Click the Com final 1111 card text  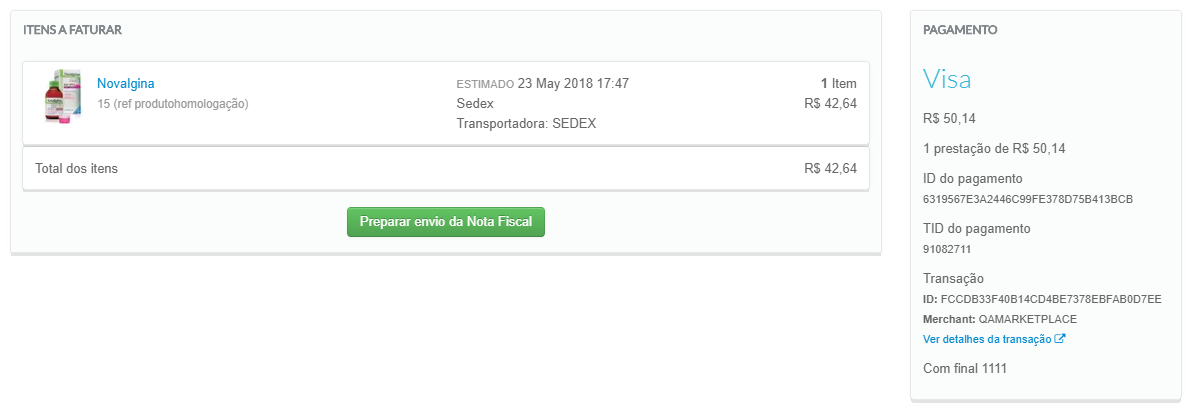(x=964, y=369)
